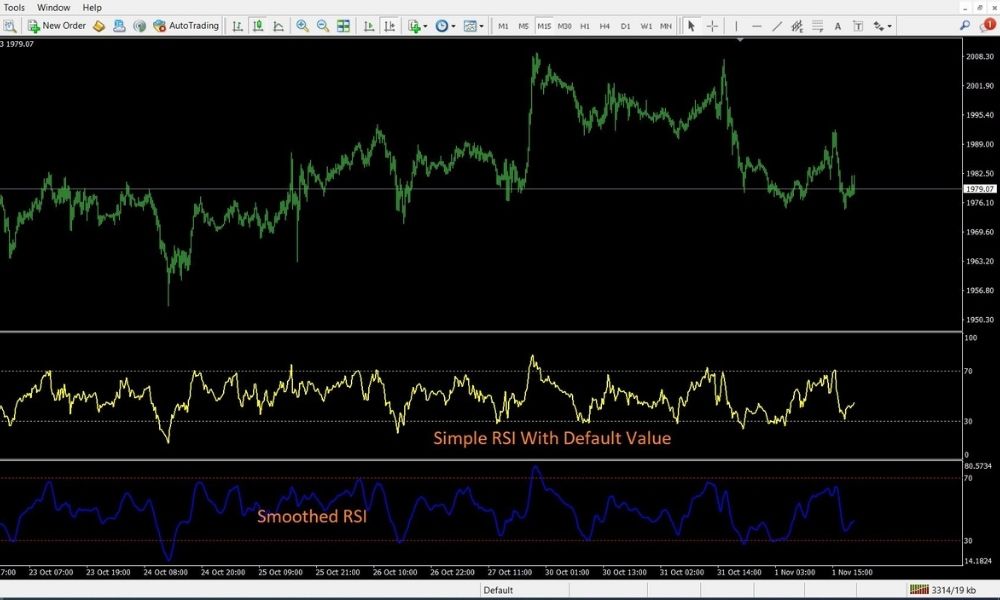Click the Zoom In chart icon
Viewport: 1000px width, 600px height.
pos(302,25)
